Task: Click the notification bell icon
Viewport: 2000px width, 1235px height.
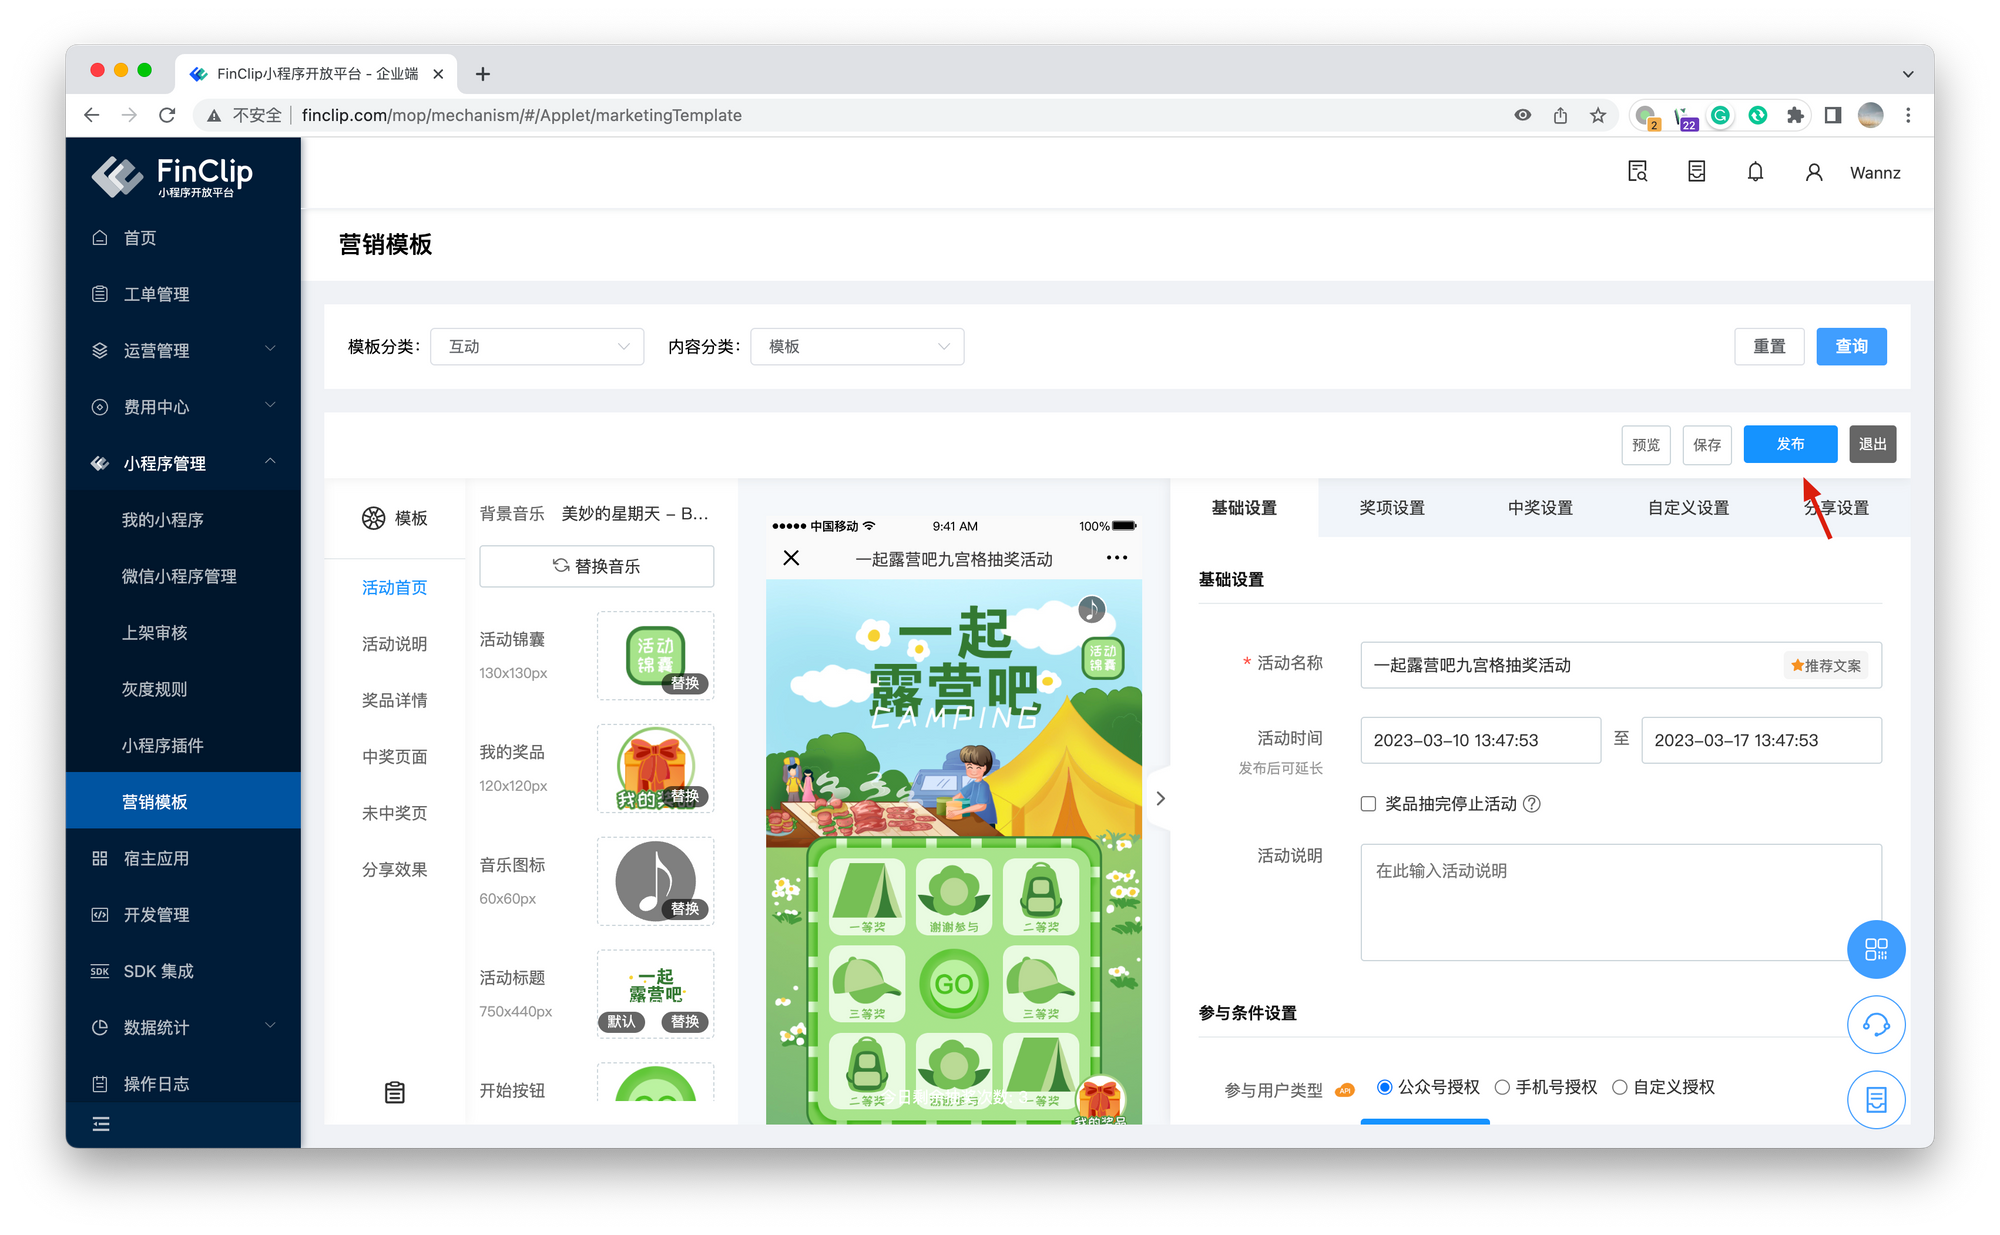Action: 1755,172
